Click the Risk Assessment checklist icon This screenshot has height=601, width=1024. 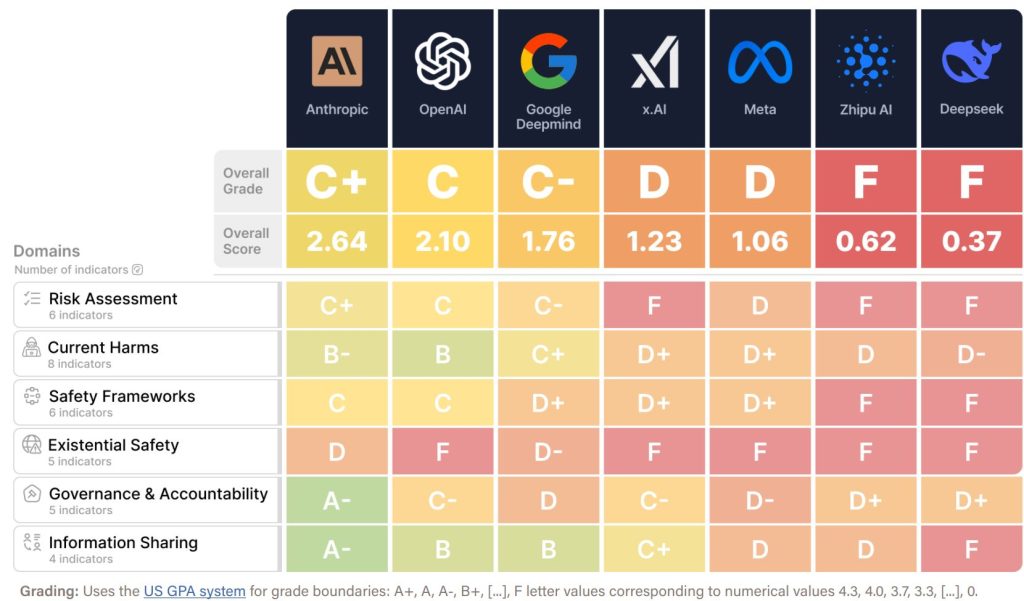pos(32,299)
